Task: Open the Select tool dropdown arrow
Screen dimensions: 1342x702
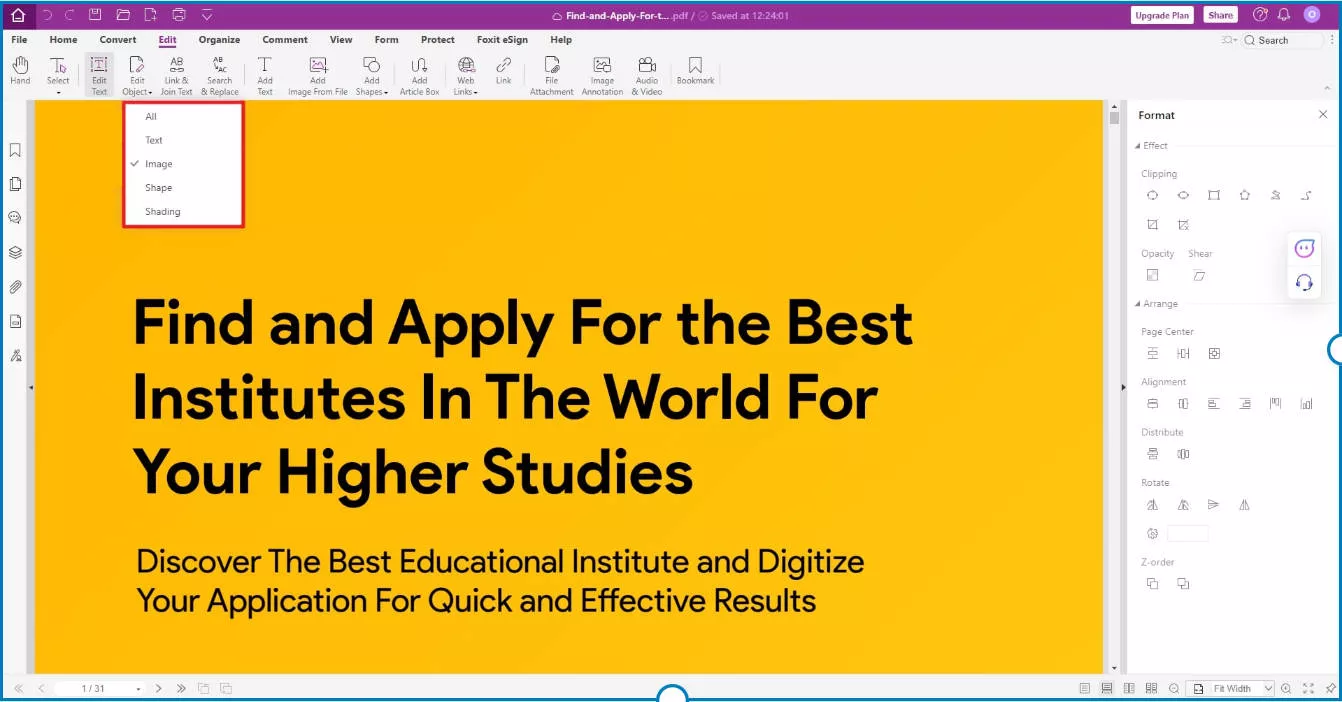Action: coord(58,93)
